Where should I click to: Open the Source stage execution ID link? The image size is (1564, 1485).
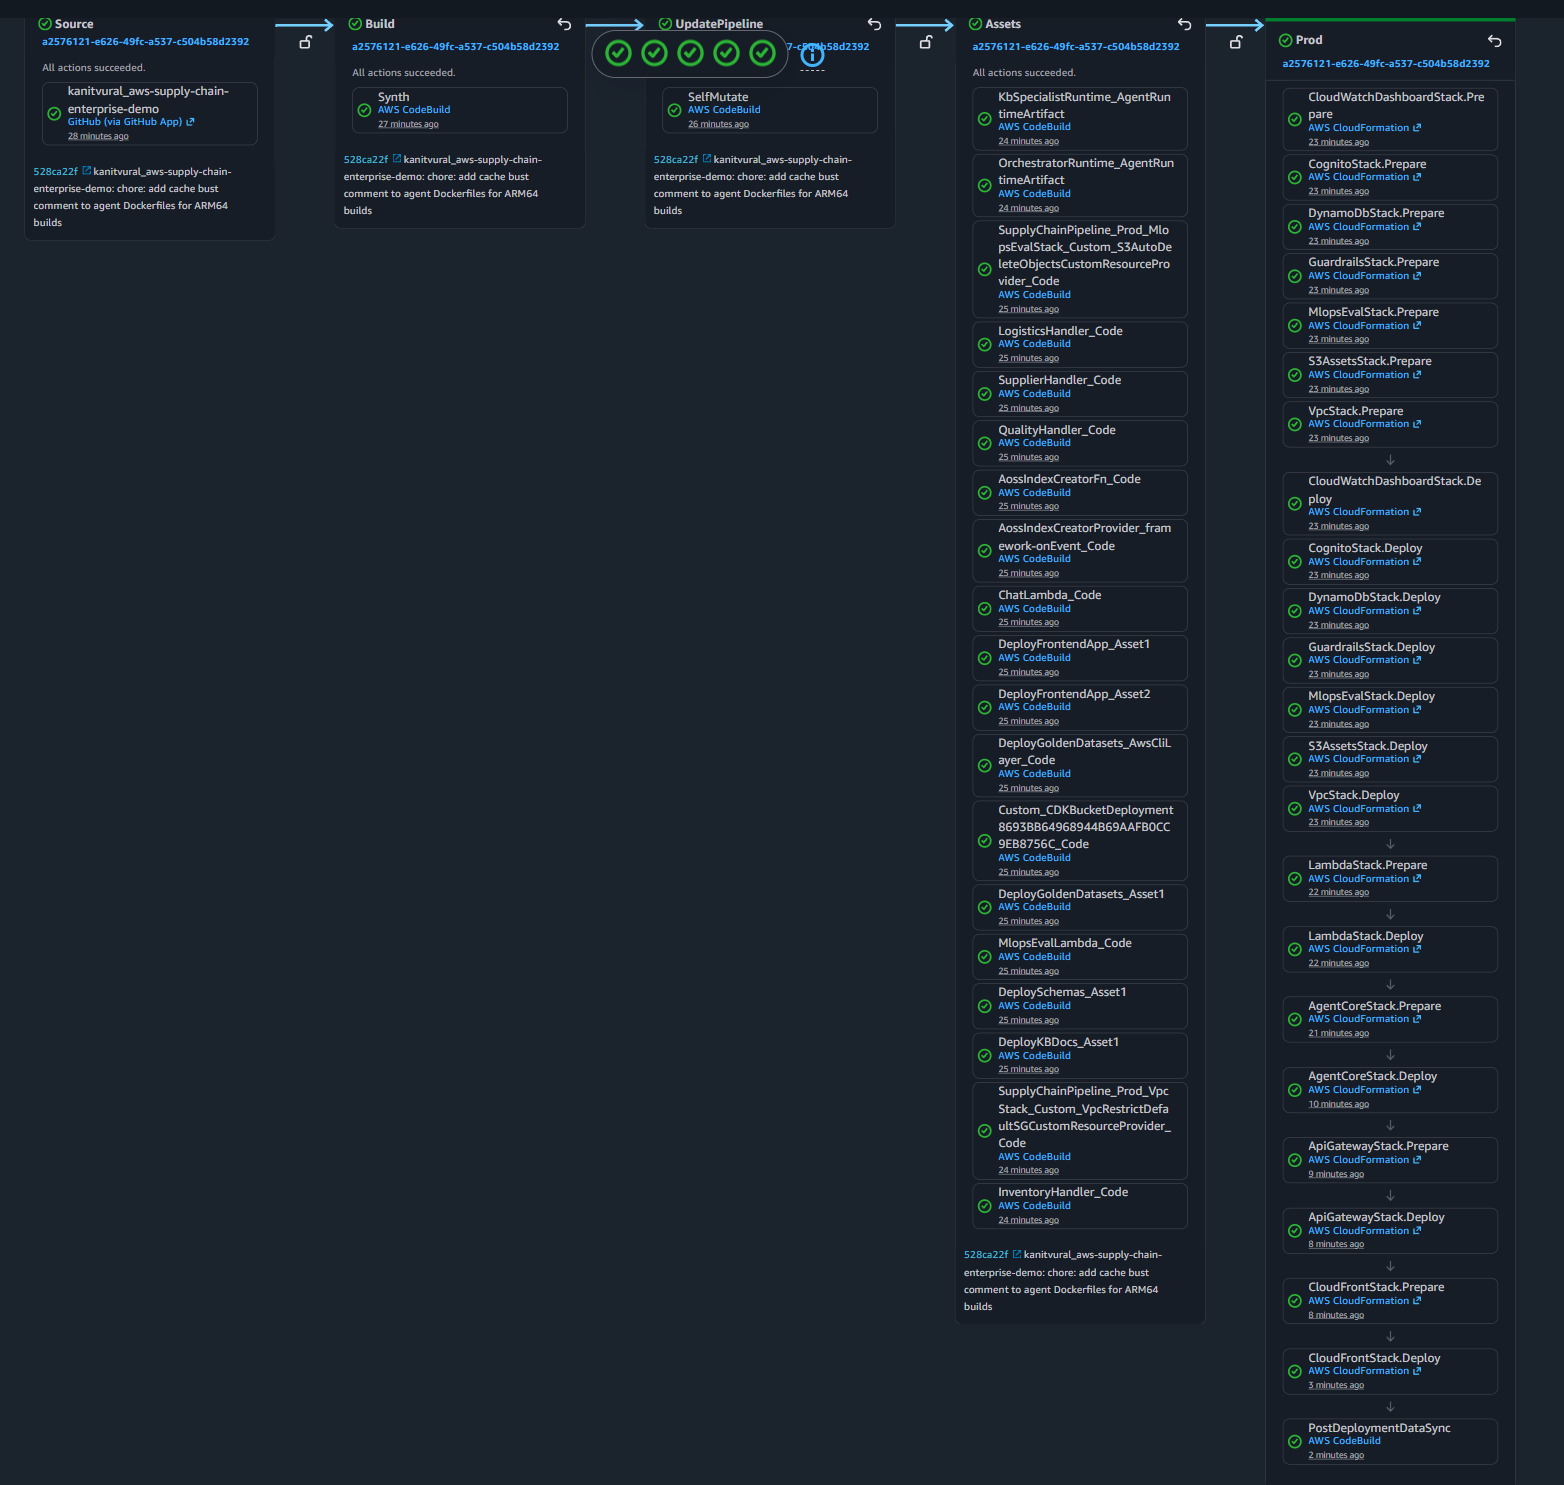click(x=145, y=42)
